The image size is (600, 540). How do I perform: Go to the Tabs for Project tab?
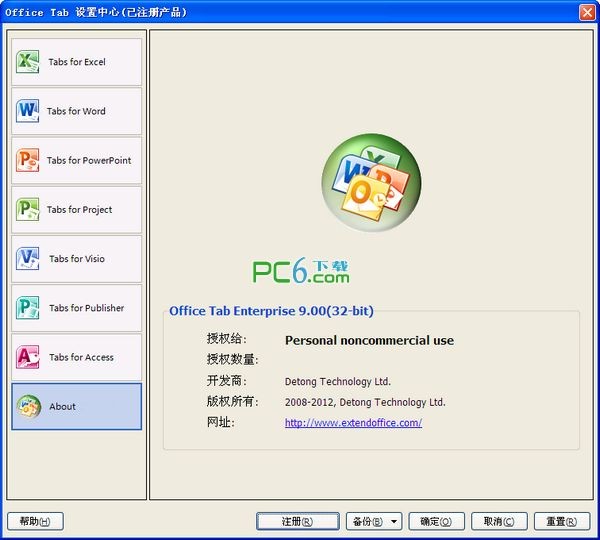77,209
